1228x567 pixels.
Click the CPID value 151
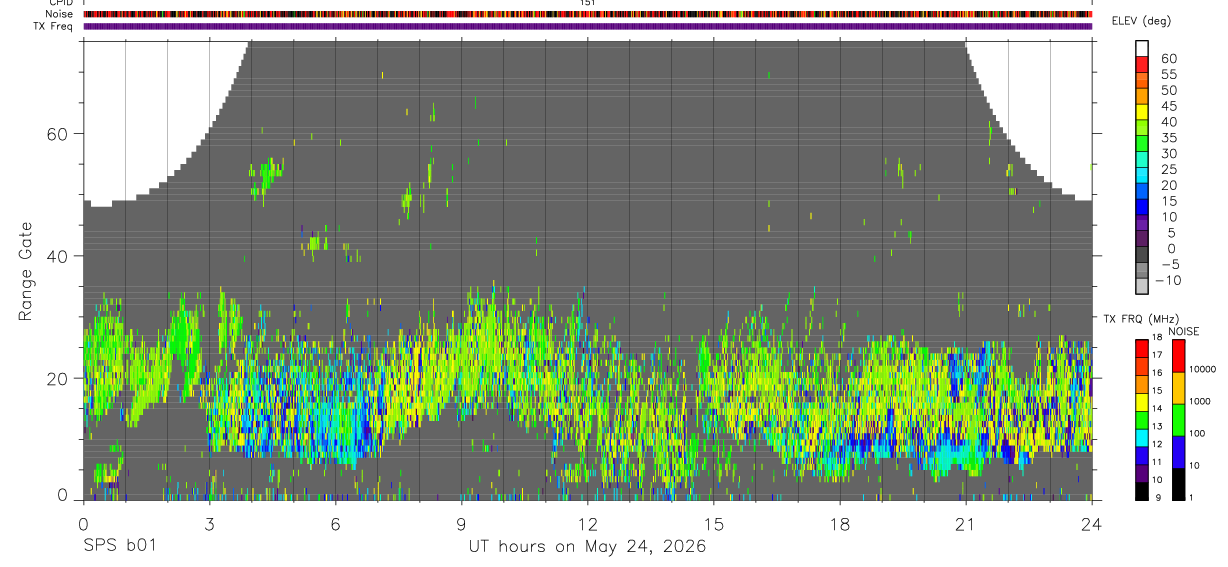587,3
